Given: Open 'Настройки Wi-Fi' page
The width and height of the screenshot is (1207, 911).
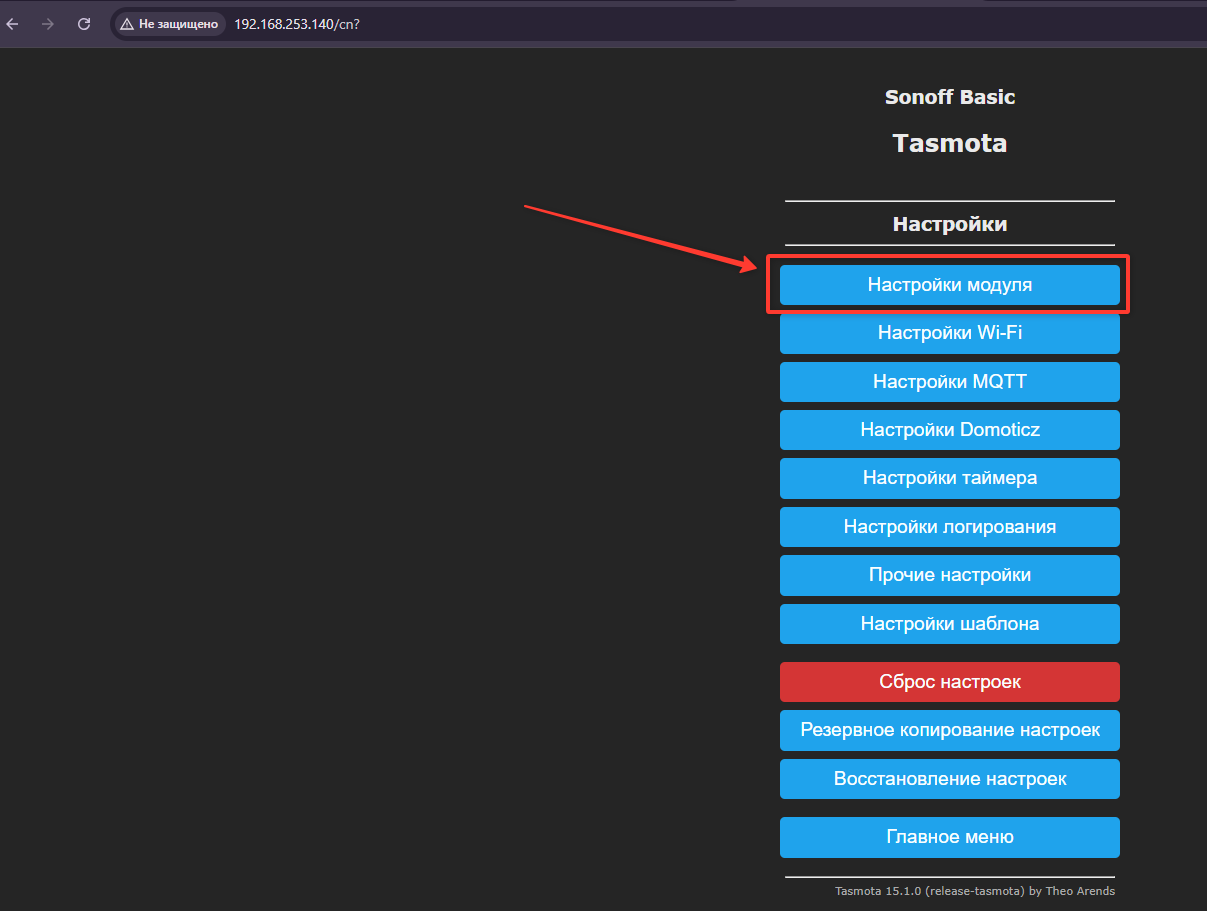Looking at the screenshot, I should click(950, 333).
